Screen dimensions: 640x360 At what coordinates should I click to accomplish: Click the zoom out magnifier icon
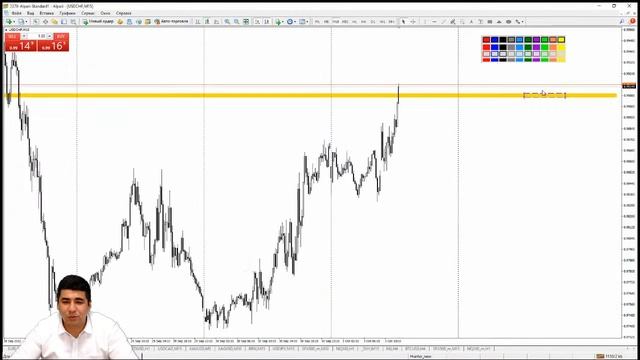tap(236, 22)
